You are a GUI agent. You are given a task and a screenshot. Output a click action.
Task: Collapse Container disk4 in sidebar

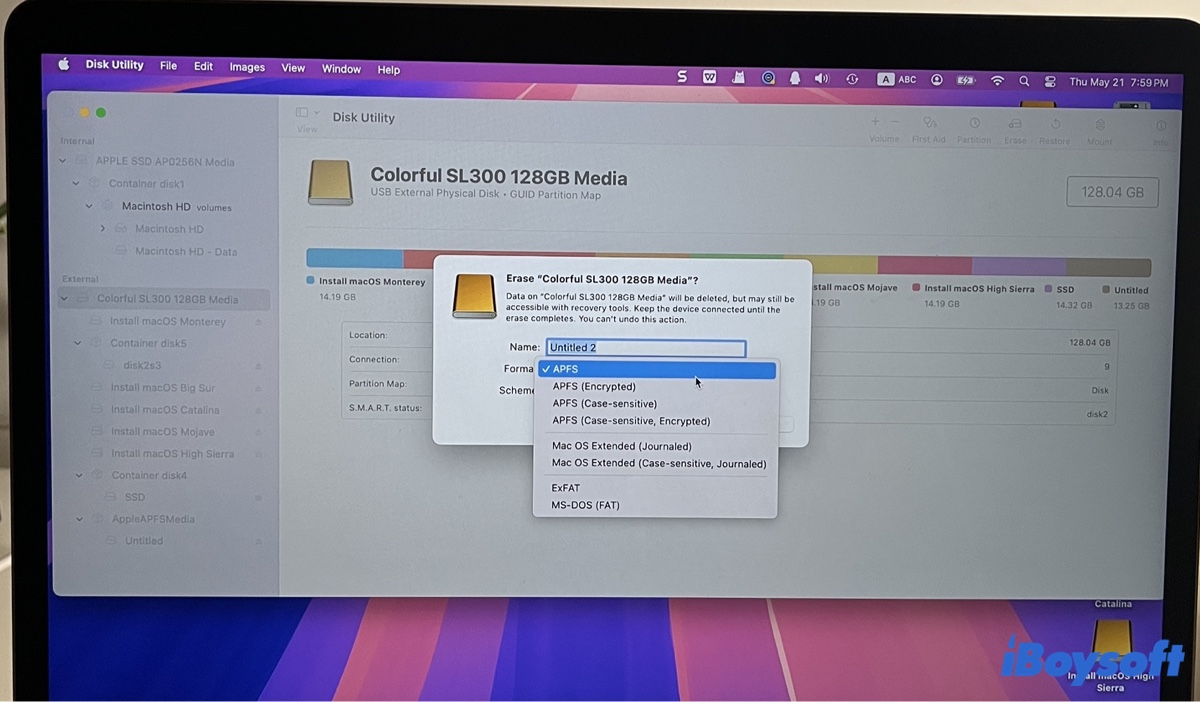(x=78, y=475)
